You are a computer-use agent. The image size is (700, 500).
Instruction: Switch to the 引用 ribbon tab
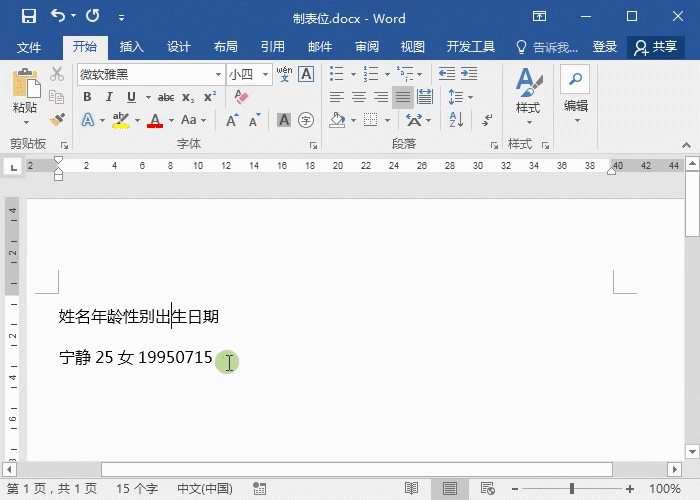coord(273,47)
